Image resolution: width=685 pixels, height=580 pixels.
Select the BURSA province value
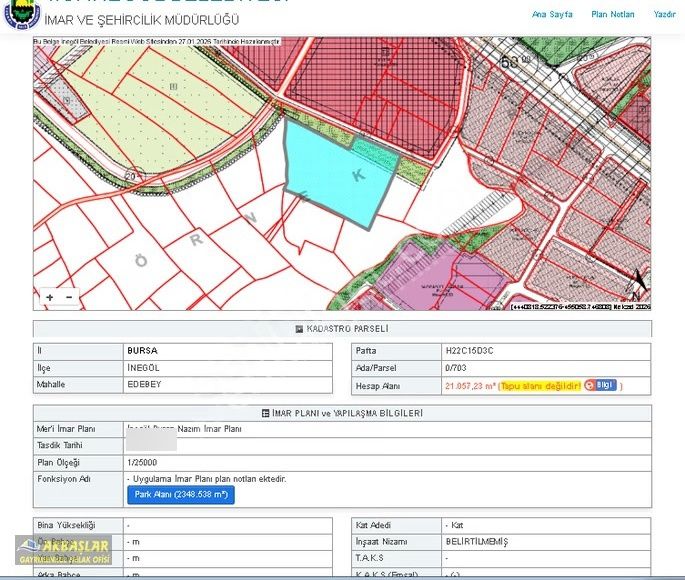(142, 351)
